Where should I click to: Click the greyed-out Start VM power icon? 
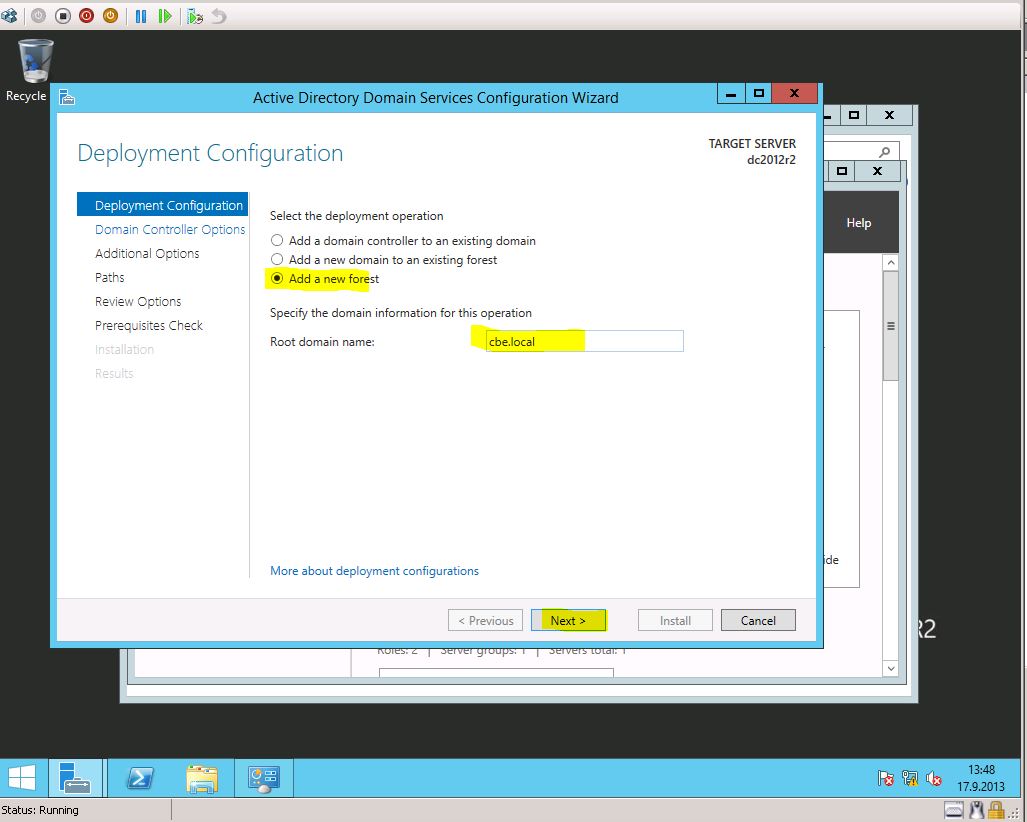(39, 16)
